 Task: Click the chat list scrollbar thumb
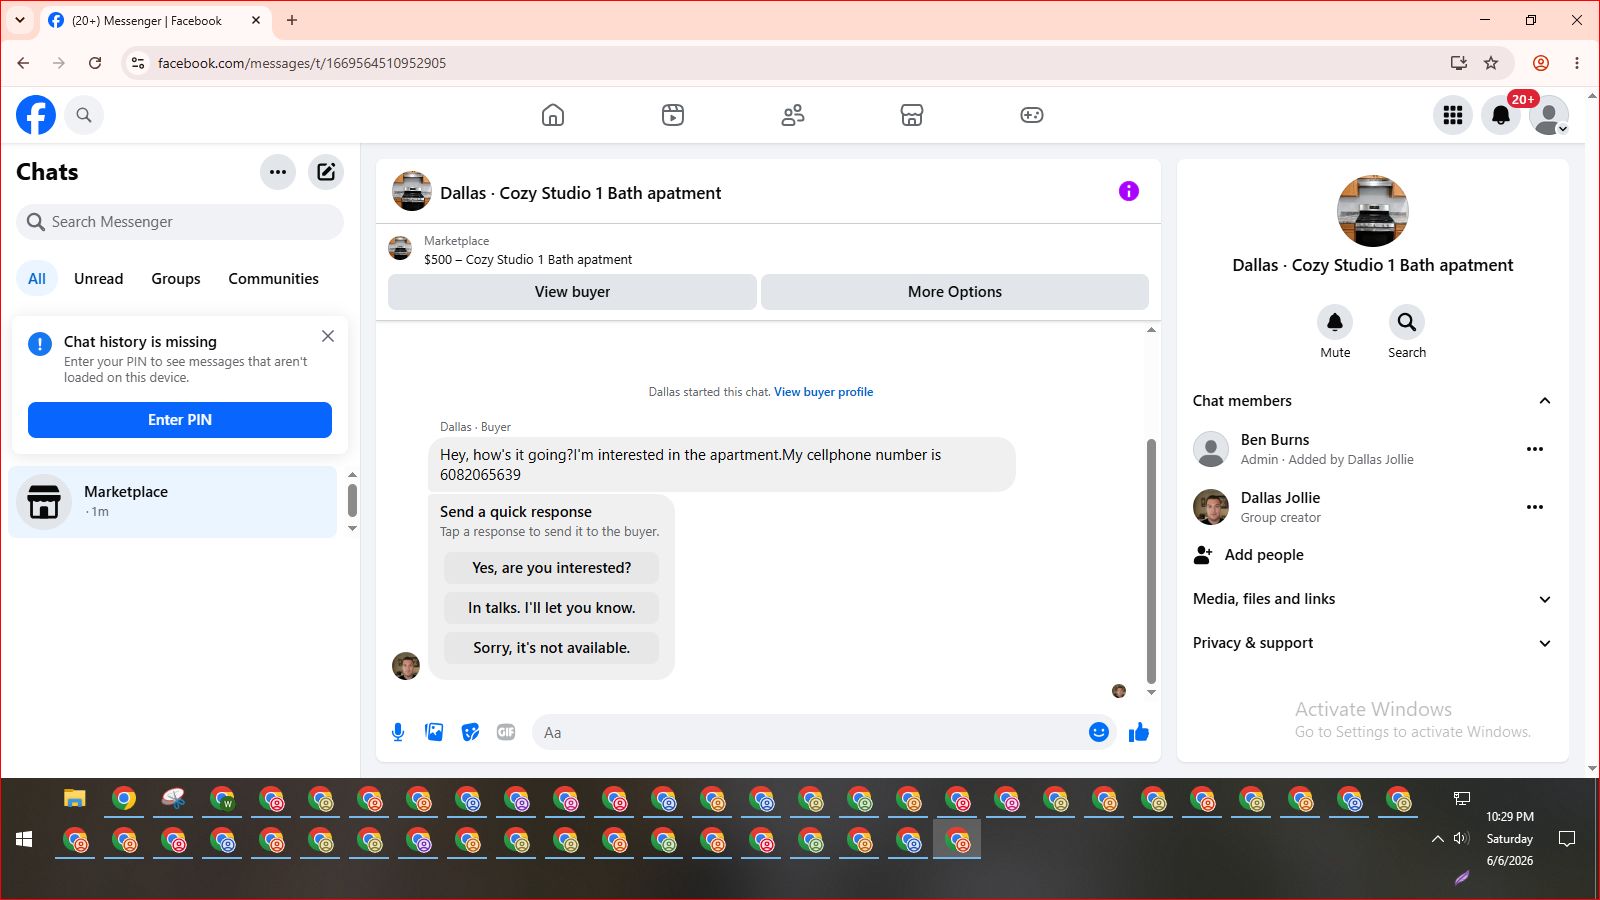[x=352, y=500]
